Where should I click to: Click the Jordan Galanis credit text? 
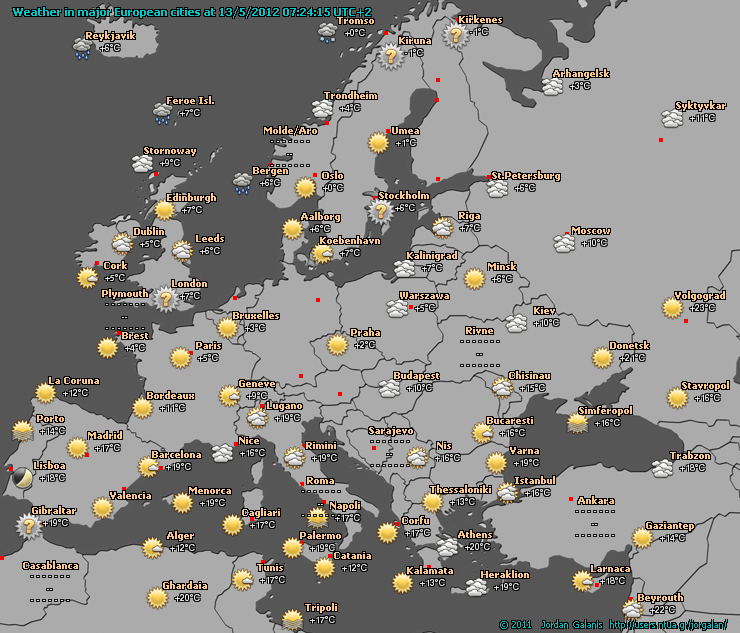pos(572,625)
